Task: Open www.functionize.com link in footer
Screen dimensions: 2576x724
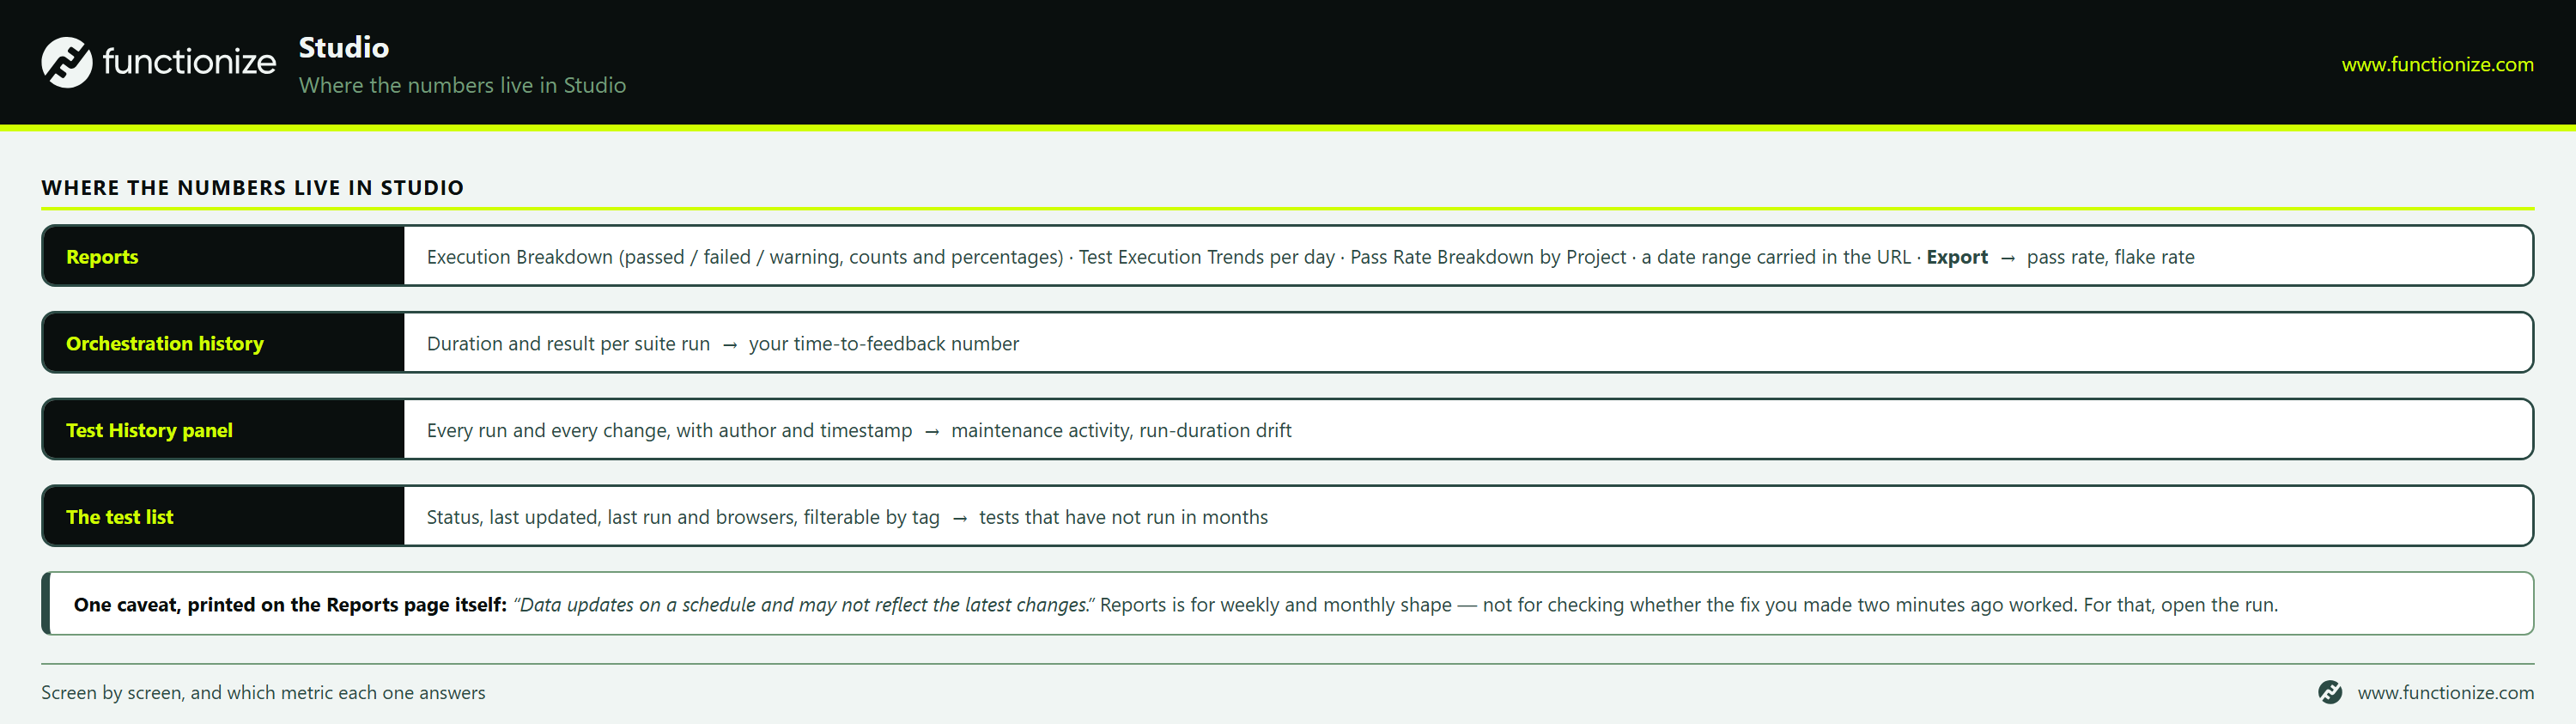Action: pyautogui.click(x=2445, y=692)
